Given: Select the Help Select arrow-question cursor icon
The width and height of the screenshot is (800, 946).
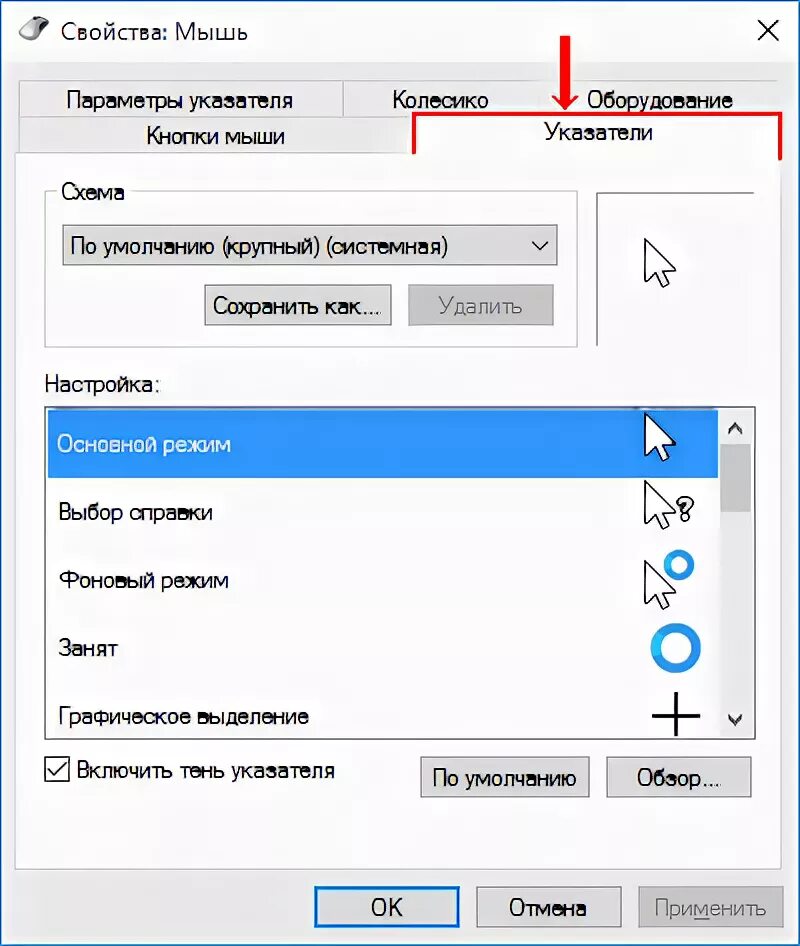Looking at the screenshot, I should (668, 505).
